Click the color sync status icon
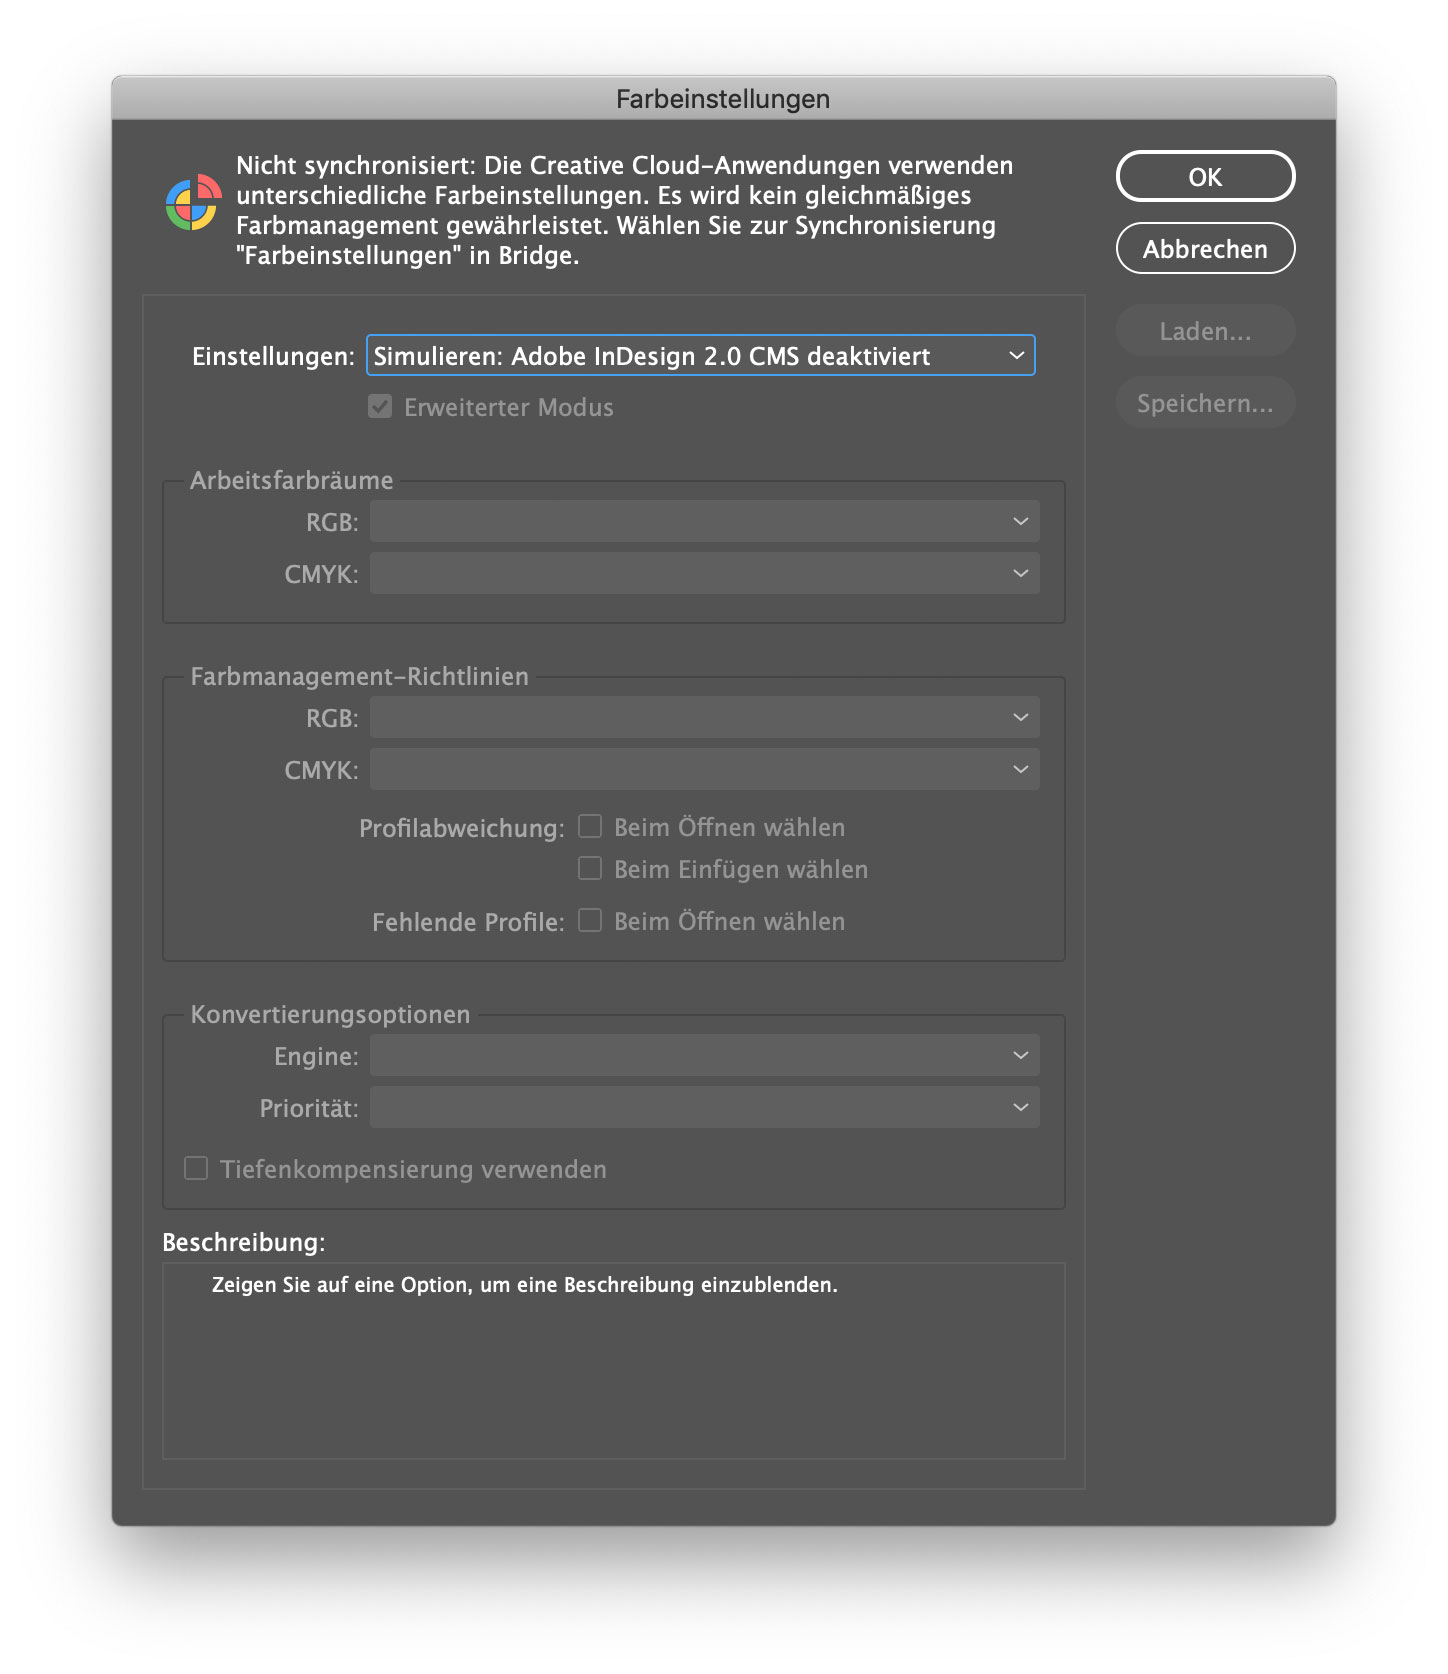Viewport: 1448px width, 1674px height. pos(193,203)
